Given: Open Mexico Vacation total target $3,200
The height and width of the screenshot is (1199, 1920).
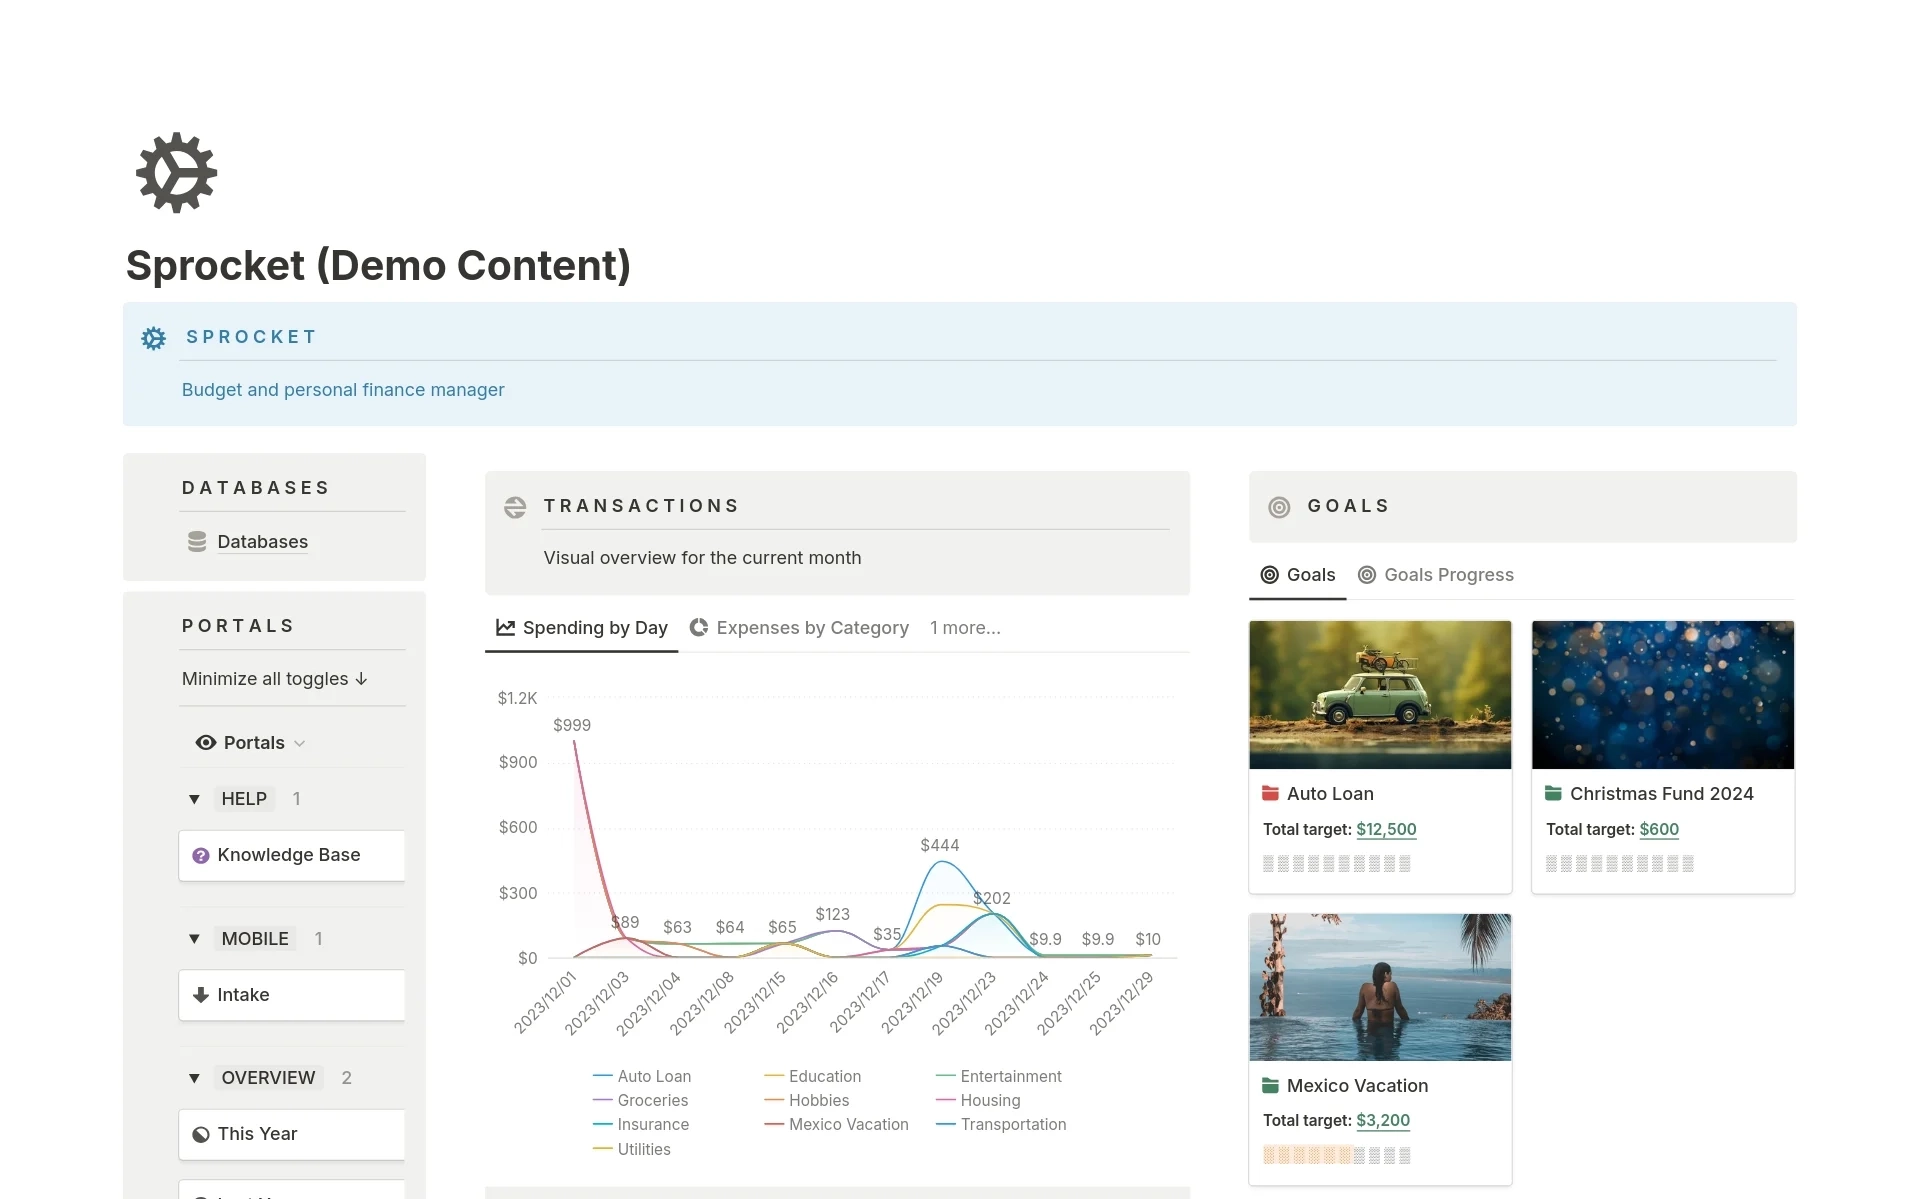Looking at the screenshot, I should [1383, 1121].
